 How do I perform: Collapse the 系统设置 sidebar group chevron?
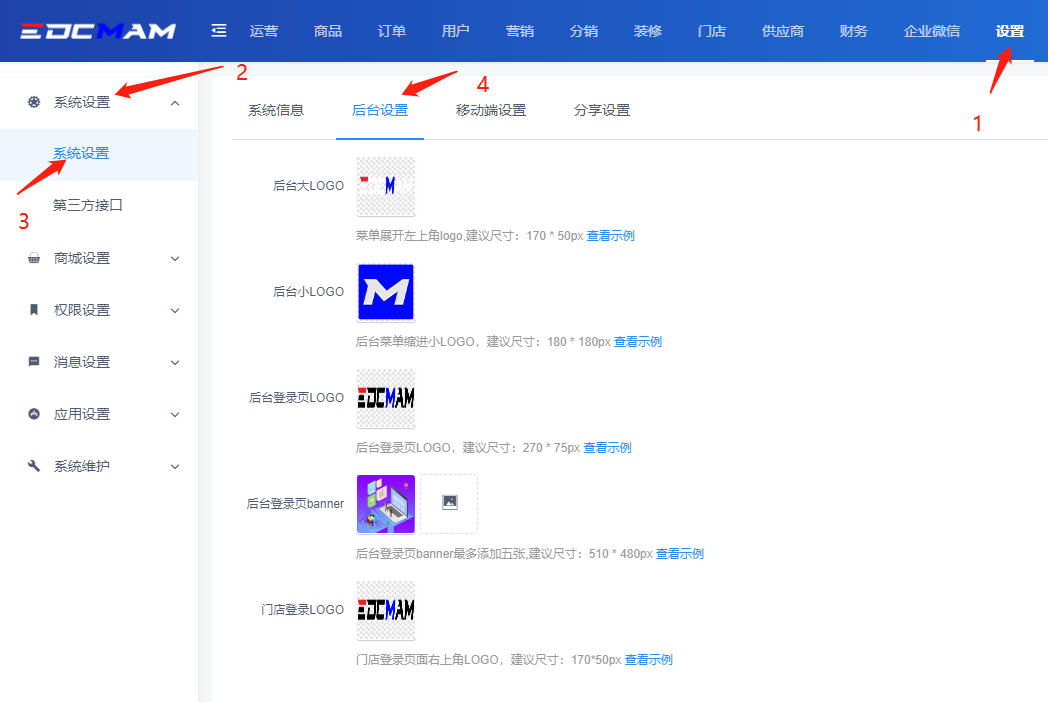click(175, 103)
